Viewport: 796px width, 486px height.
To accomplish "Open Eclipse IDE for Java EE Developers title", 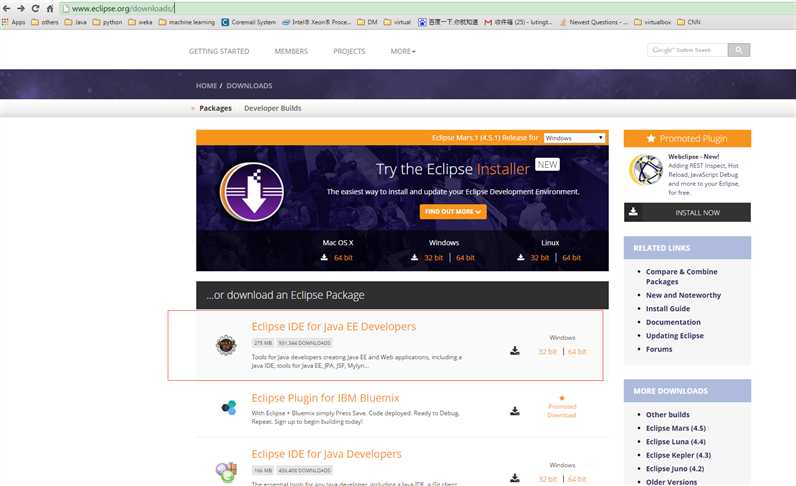I will pyautogui.click(x=334, y=327).
